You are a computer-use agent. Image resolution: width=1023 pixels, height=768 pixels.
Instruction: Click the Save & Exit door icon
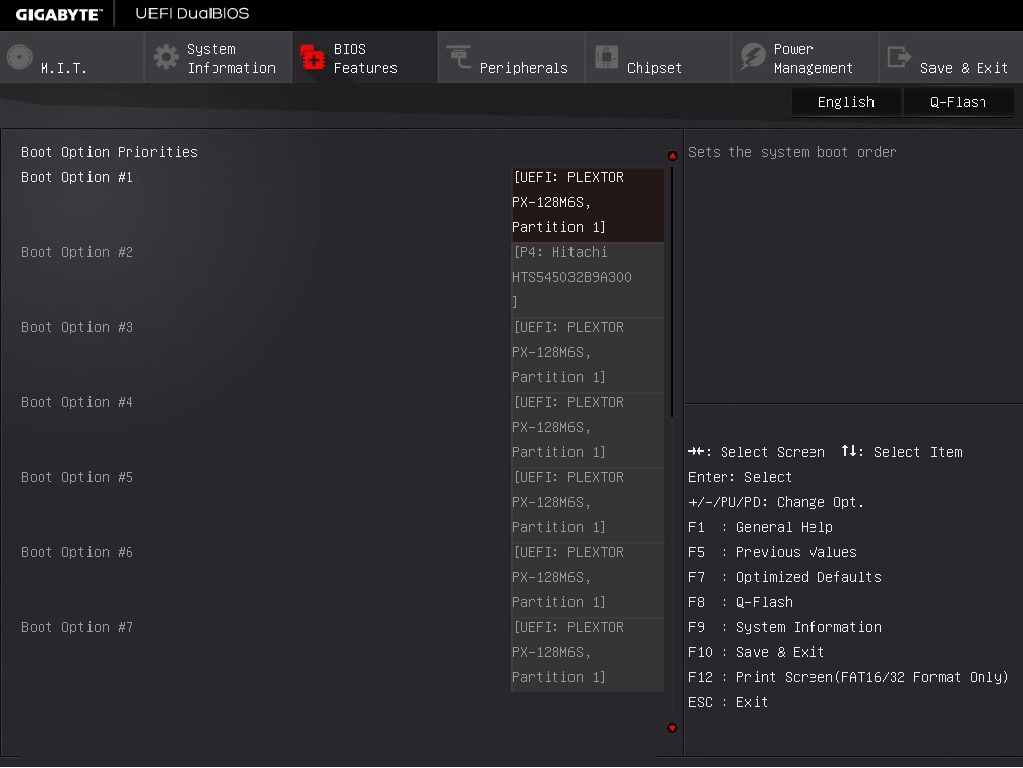click(899, 58)
